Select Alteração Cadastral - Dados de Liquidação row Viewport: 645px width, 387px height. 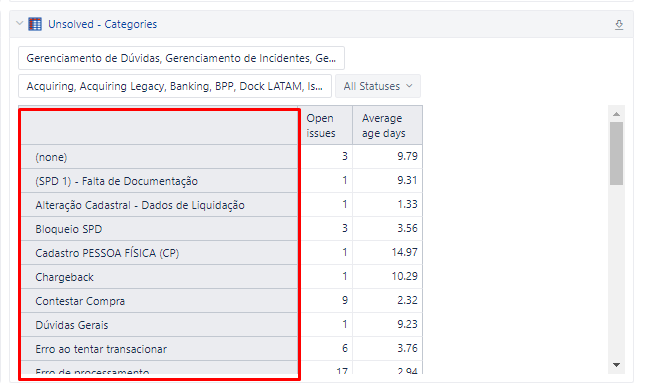[159, 205]
